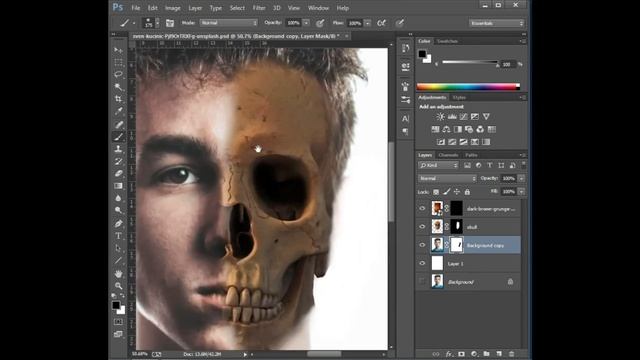Image resolution: width=640 pixels, height=360 pixels.
Task: Select the Eyedropper tool
Action: click(118, 111)
